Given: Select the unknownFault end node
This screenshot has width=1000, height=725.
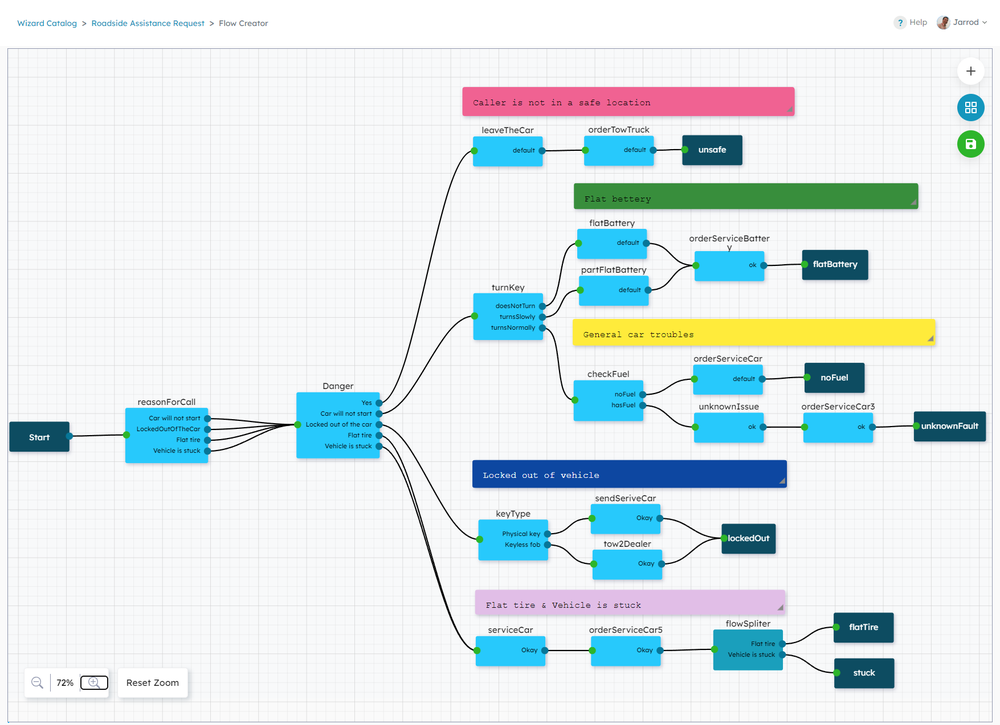Looking at the screenshot, I should point(950,426).
